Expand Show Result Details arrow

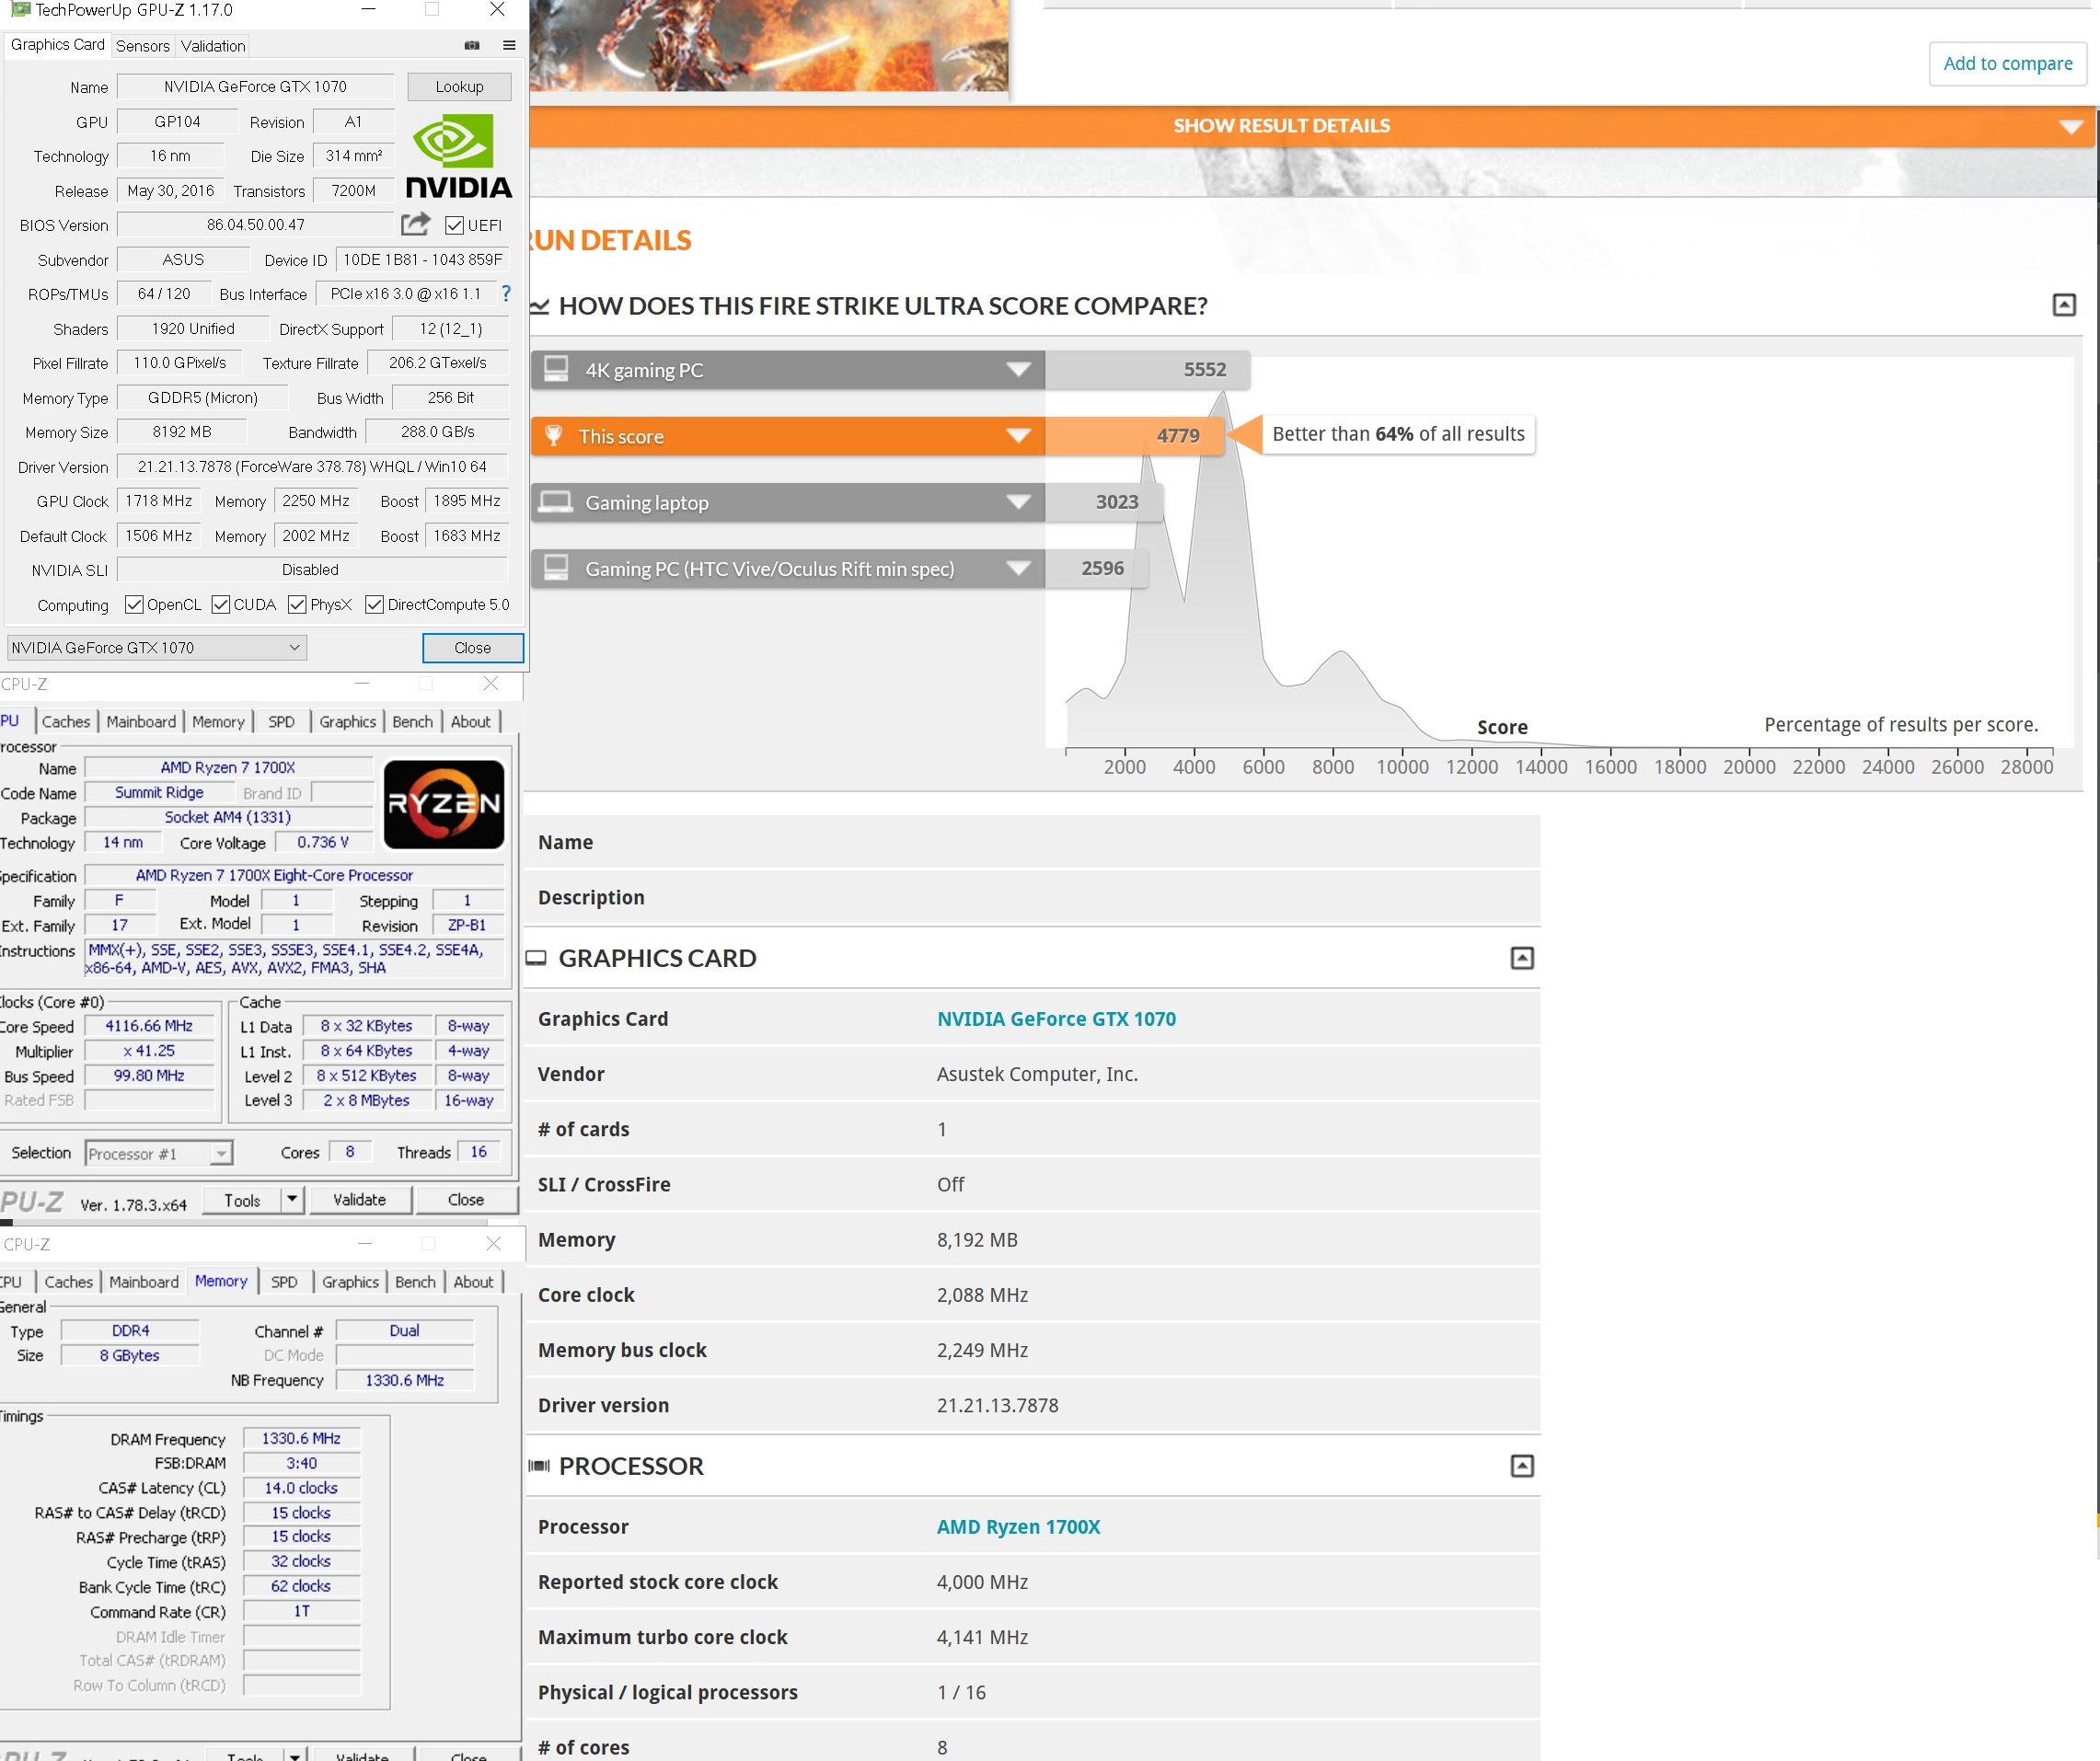[2071, 127]
